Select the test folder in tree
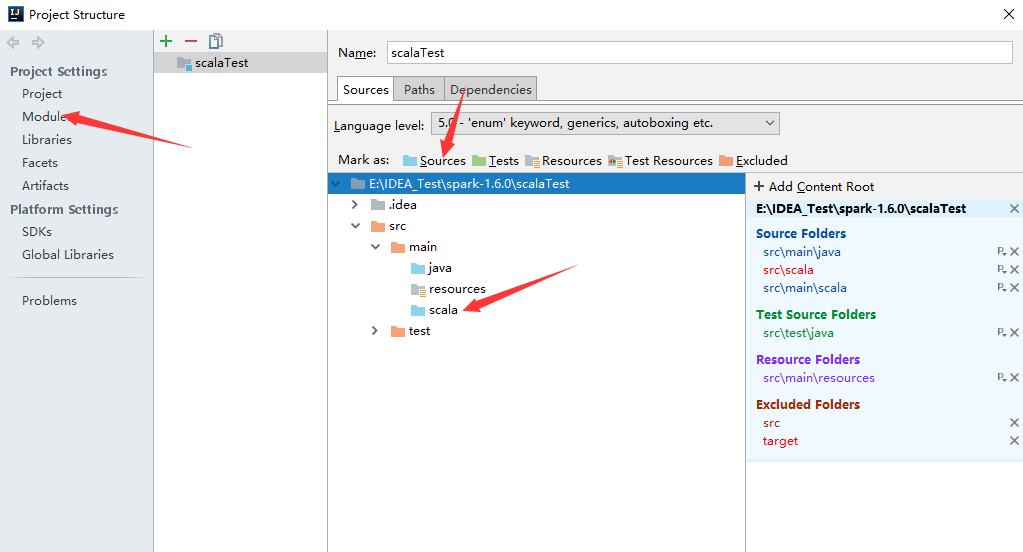This screenshot has width=1023, height=552. click(x=410, y=331)
